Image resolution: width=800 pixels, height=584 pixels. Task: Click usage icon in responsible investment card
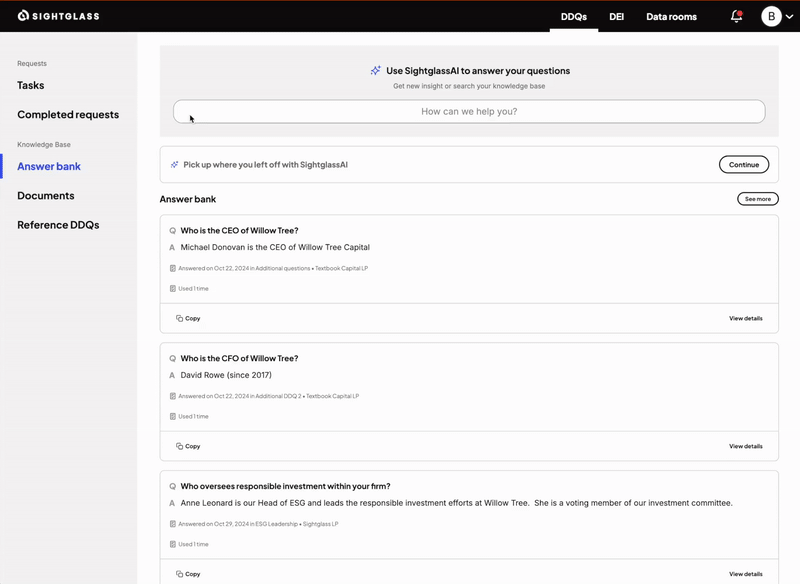pyautogui.click(x=172, y=544)
